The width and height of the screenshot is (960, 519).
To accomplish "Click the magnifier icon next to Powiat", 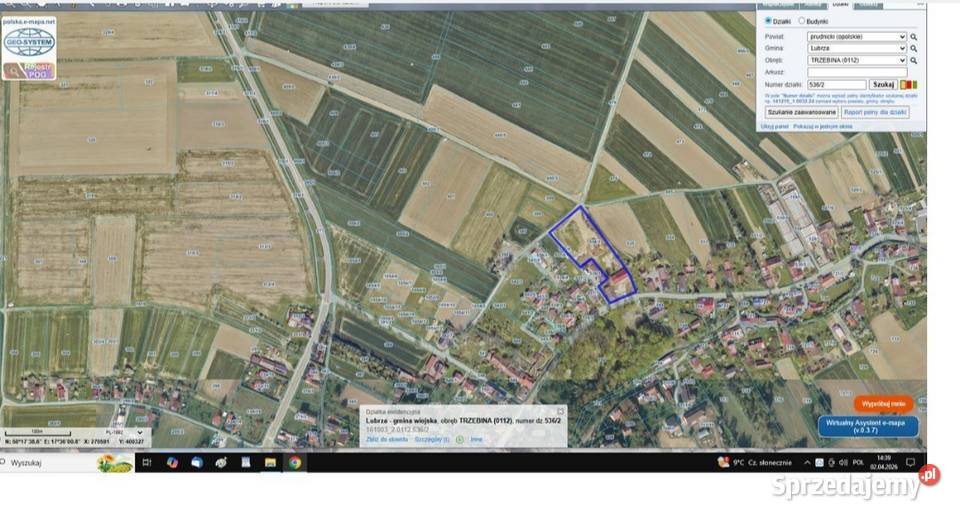I will (x=913, y=37).
